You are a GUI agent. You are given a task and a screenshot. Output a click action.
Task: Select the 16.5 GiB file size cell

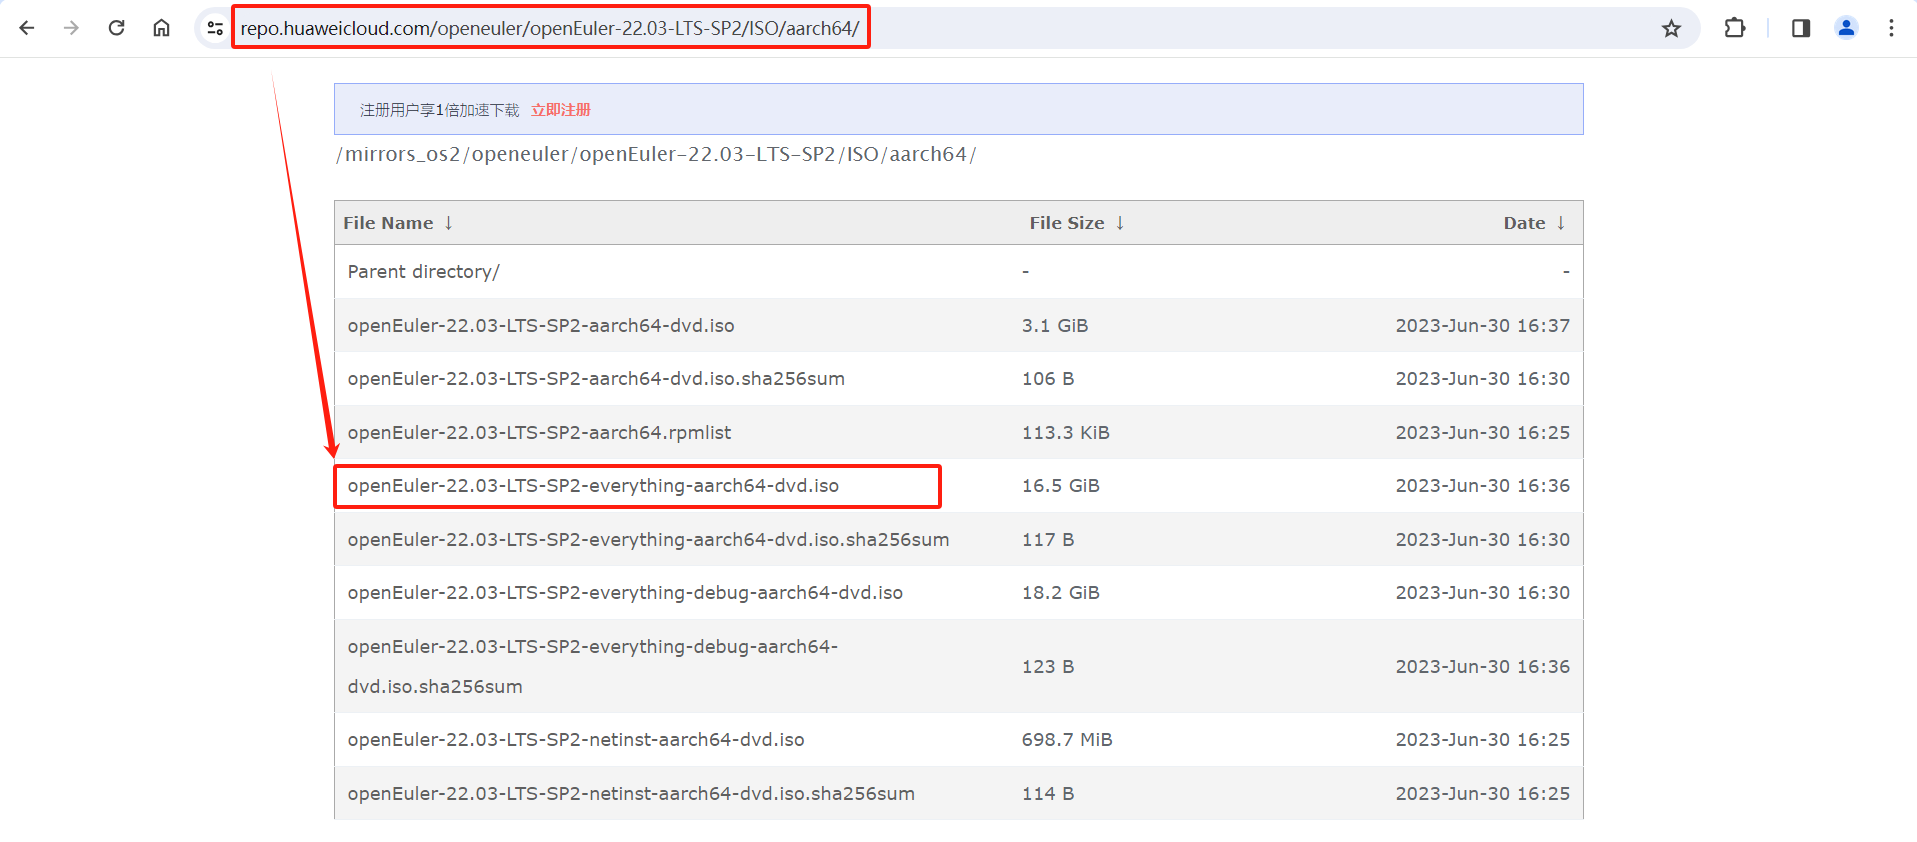pyautogui.click(x=1060, y=486)
